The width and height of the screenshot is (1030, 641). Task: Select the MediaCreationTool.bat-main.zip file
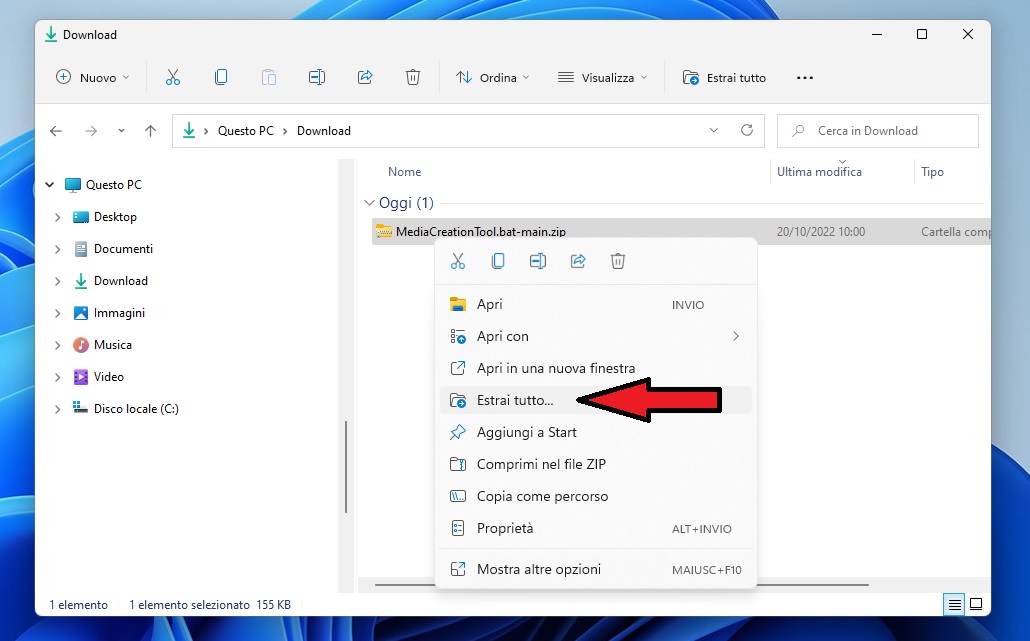point(681,231)
